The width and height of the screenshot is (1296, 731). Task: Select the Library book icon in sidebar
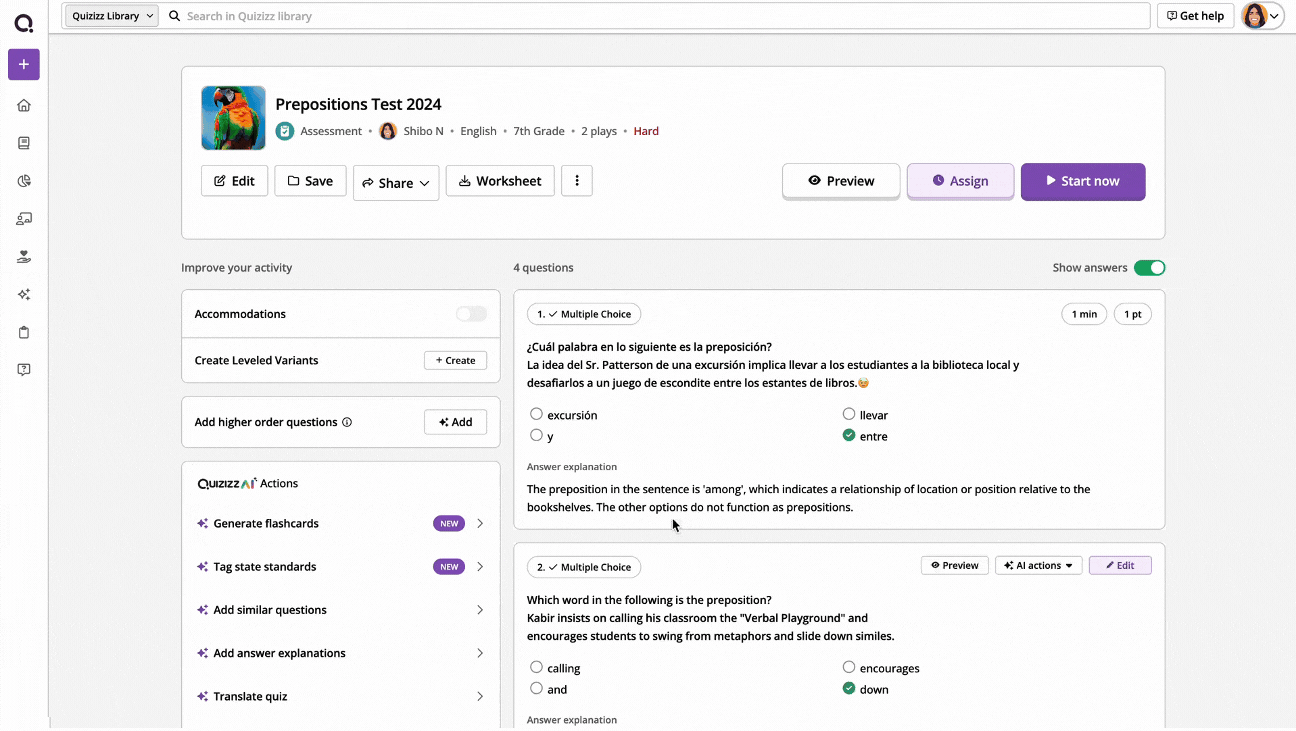point(24,142)
